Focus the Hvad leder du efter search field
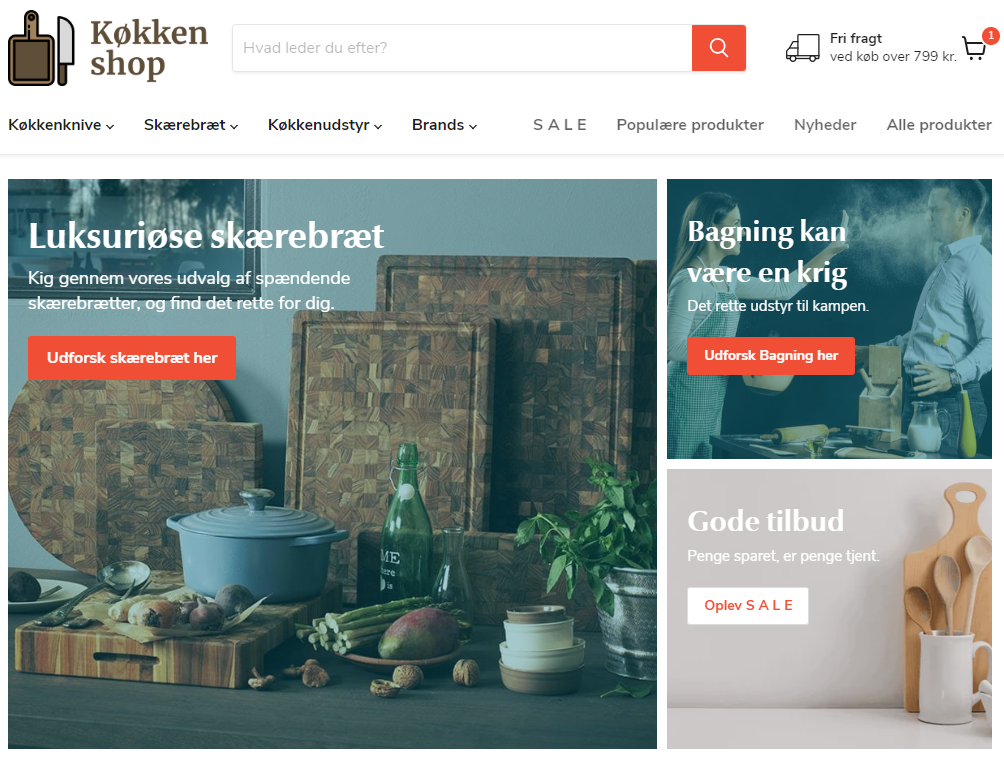The width and height of the screenshot is (1004, 758). 462,48
